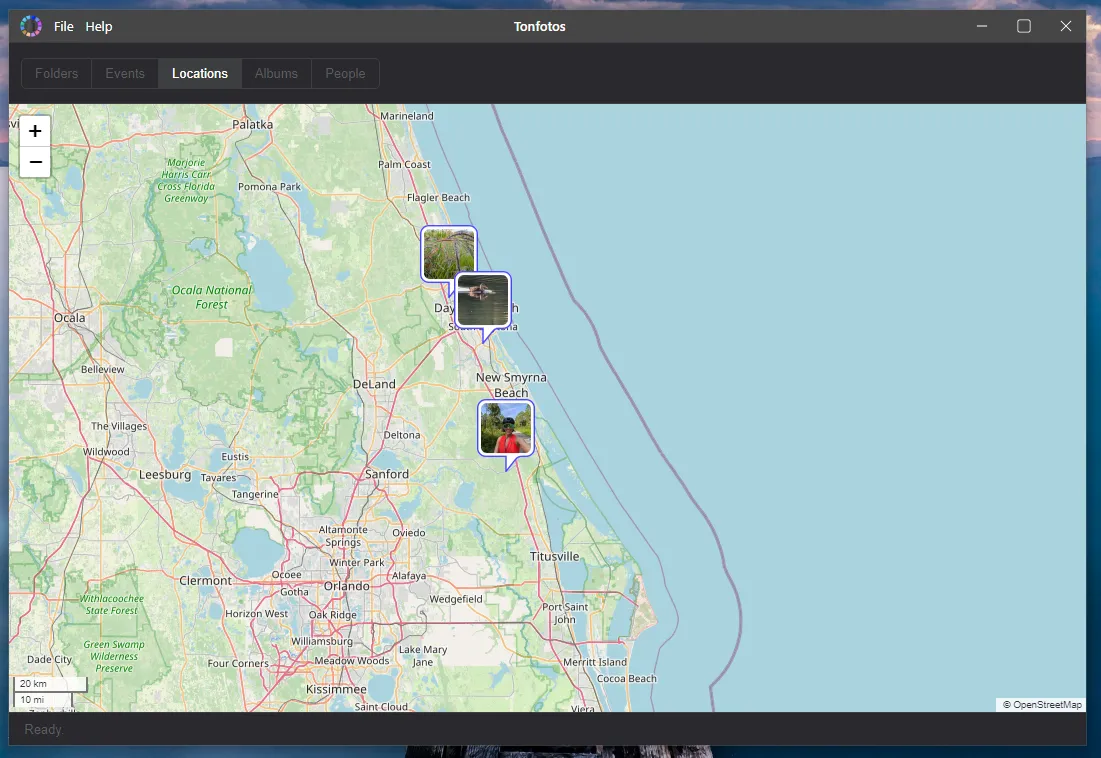Switch to the People tab
The image size is (1101, 758).
(x=345, y=73)
